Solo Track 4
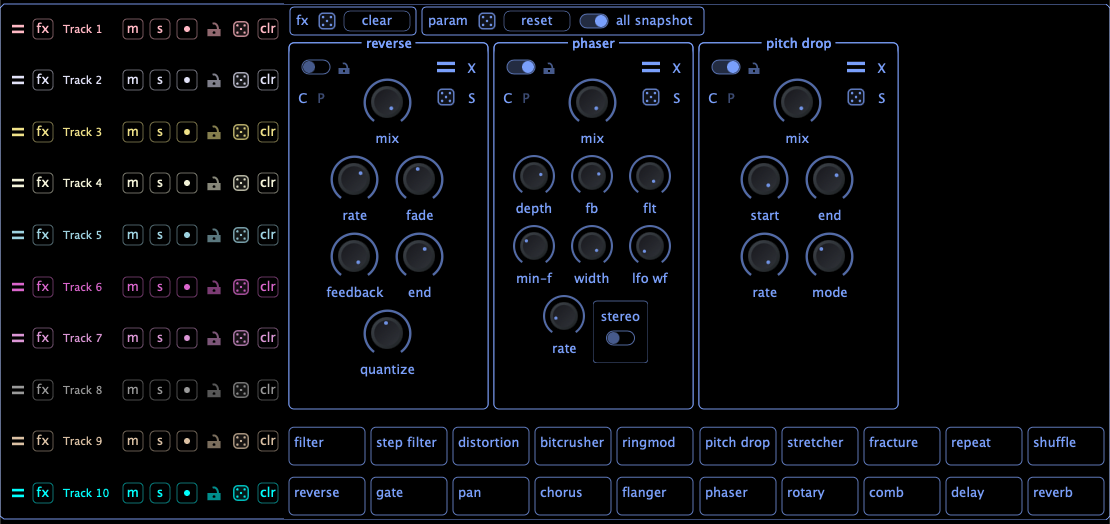This screenshot has width=1110, height=524. [x=160, y=183]
